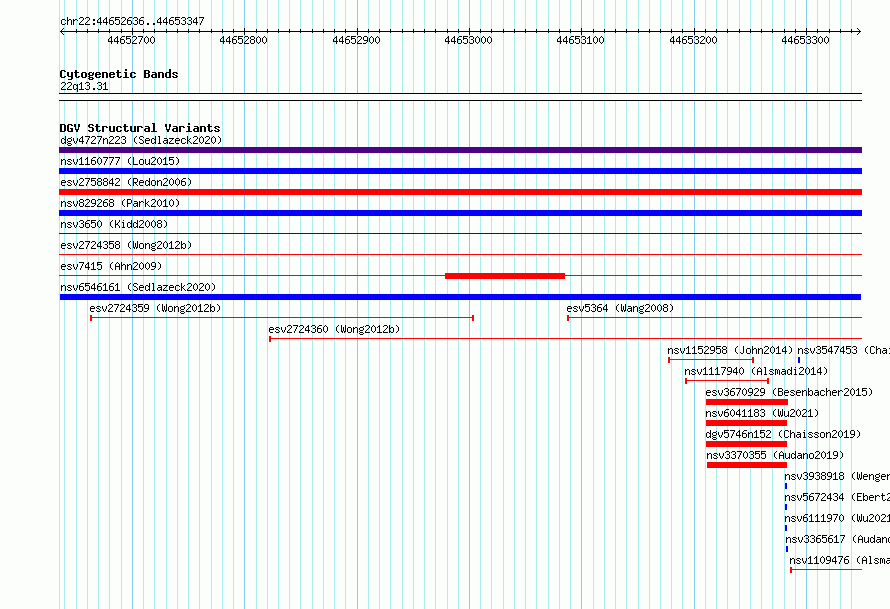Open the nsv1160777 (Lou2015) variant label
Viewport: 890px width, 609px height.
120,161
